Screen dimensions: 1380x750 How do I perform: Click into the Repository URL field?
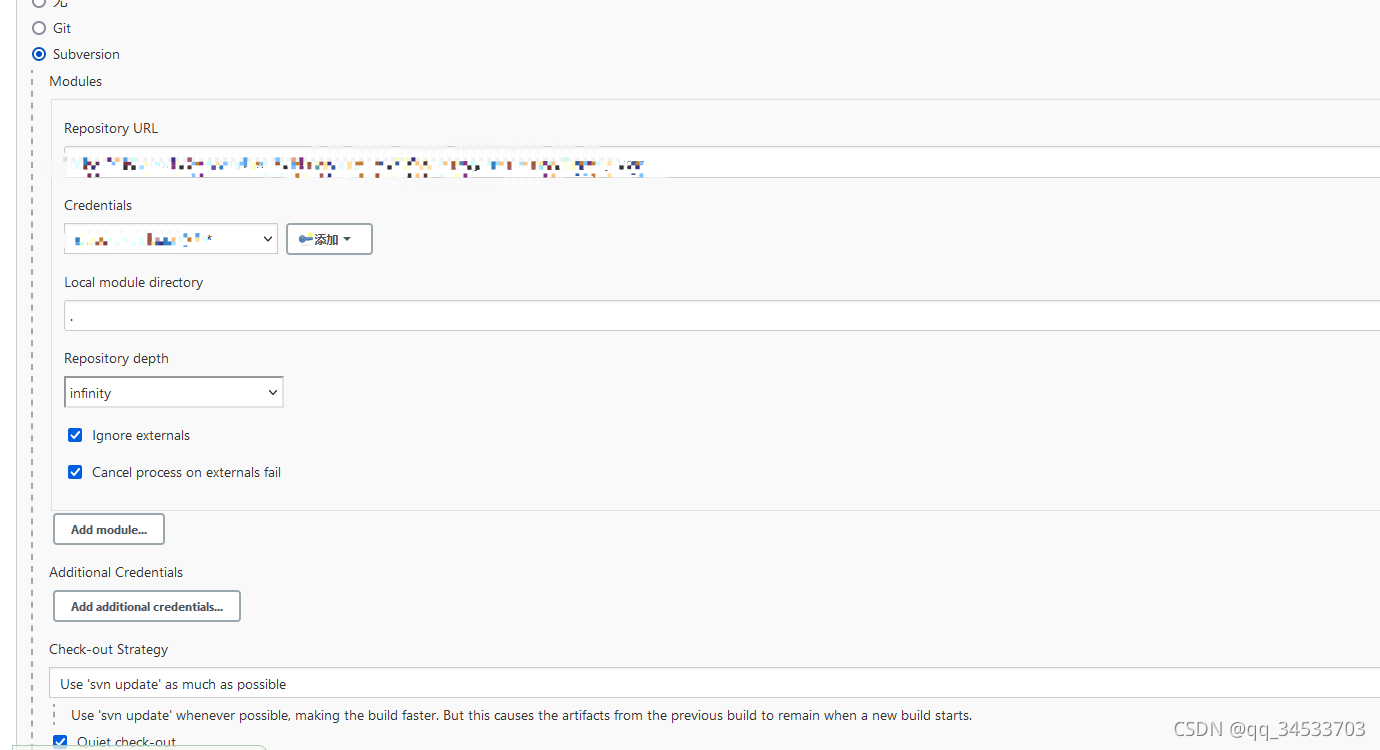(722, 162)
